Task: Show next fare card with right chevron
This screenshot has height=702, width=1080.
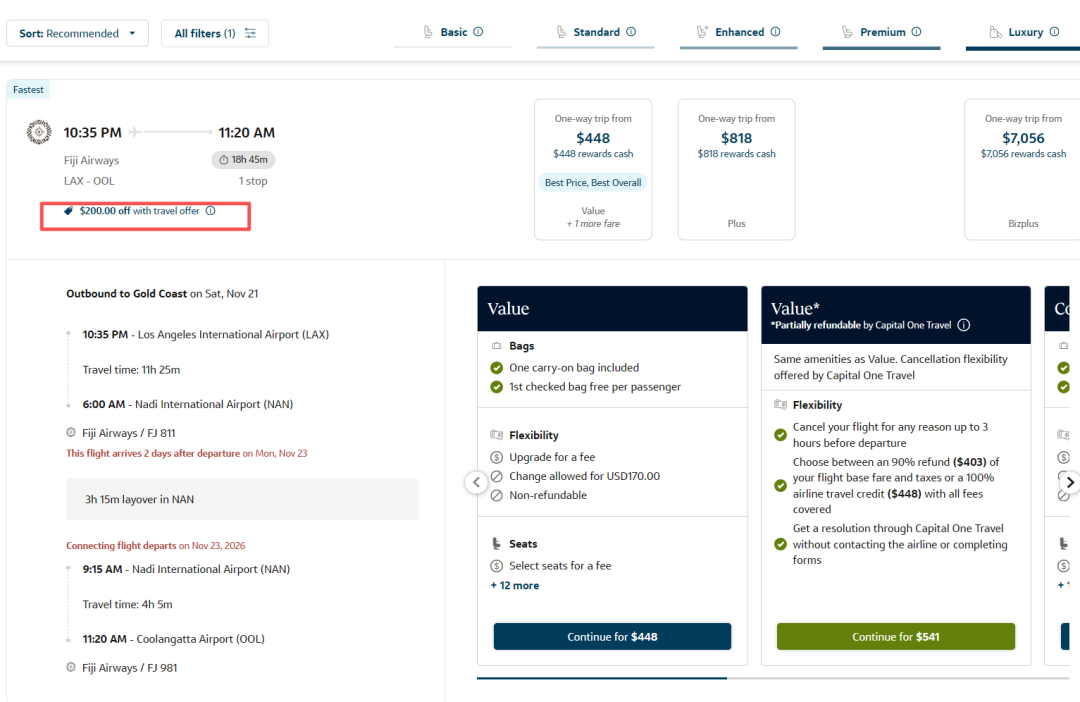Action: pyautogui.click(x=1069, y=482)
